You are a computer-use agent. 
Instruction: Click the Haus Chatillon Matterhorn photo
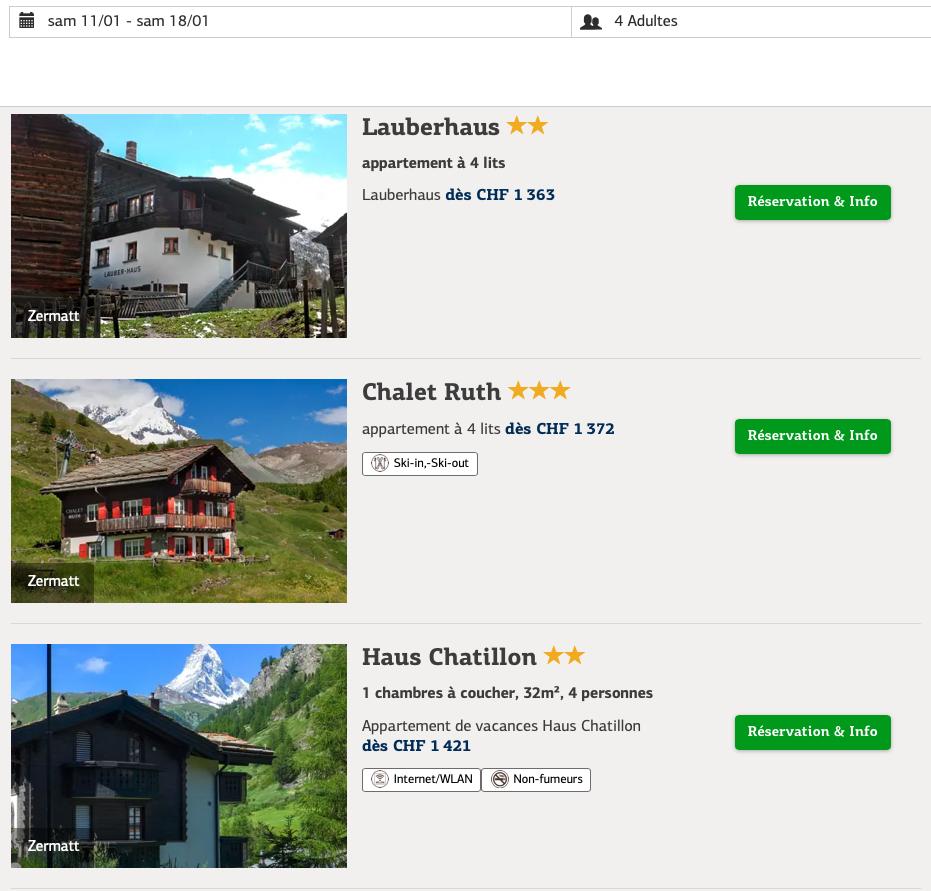(x=179, y=756)
